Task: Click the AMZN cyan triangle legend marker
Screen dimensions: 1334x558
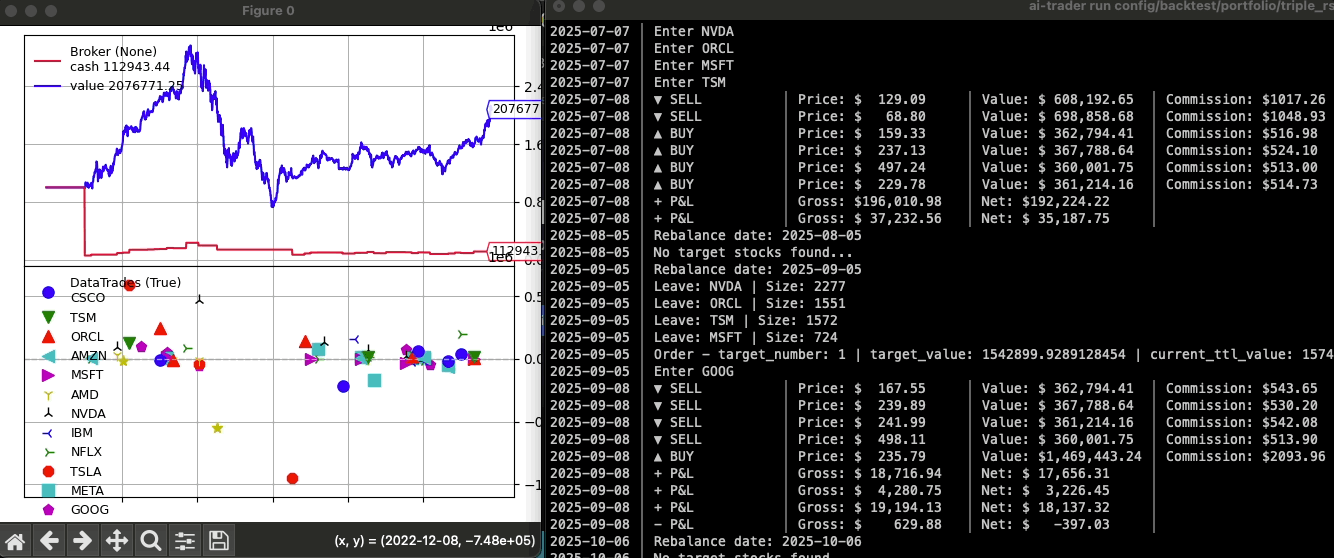Action: [48, 355]
